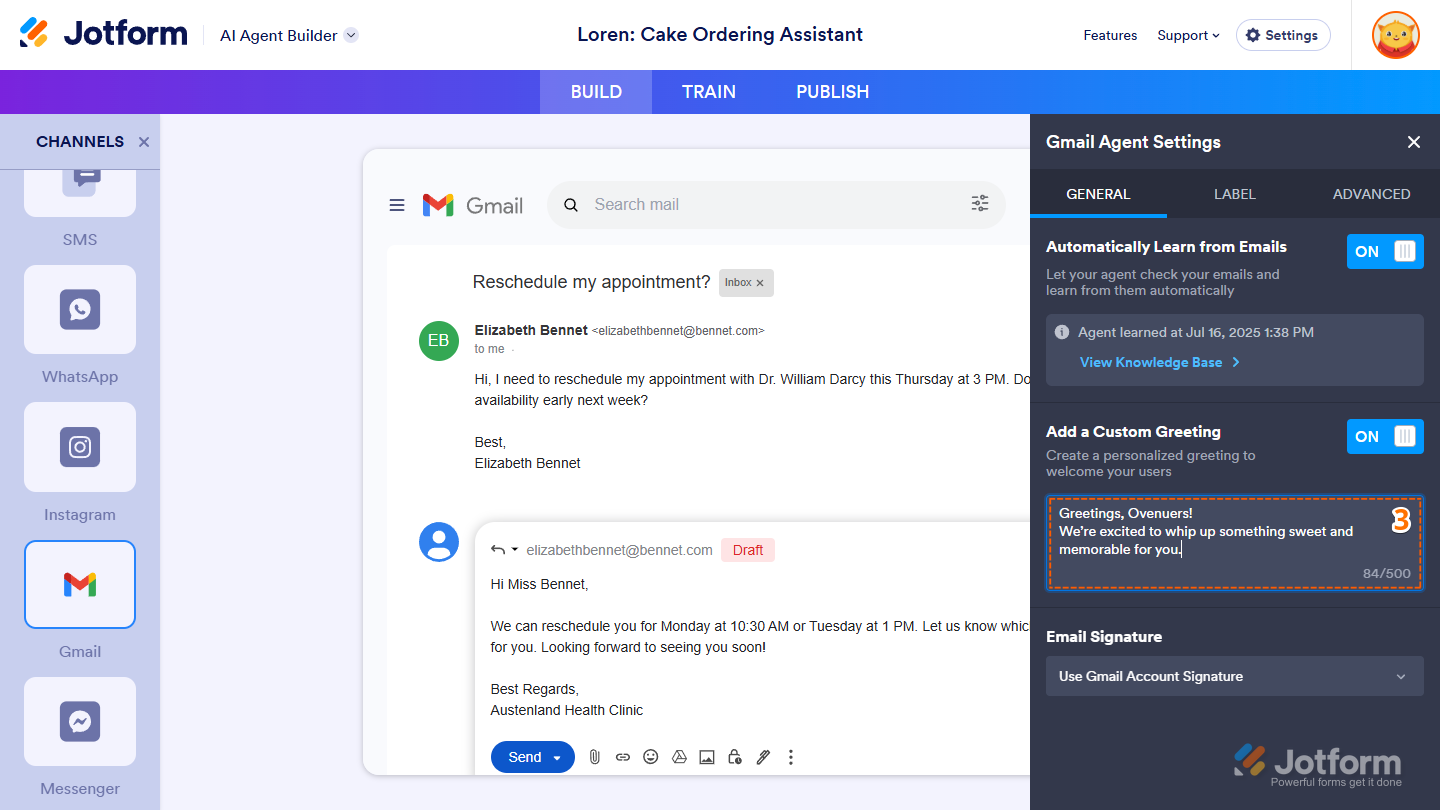Click the insert link icon
The image size is (1440, 810).
[x=623, y=757]
